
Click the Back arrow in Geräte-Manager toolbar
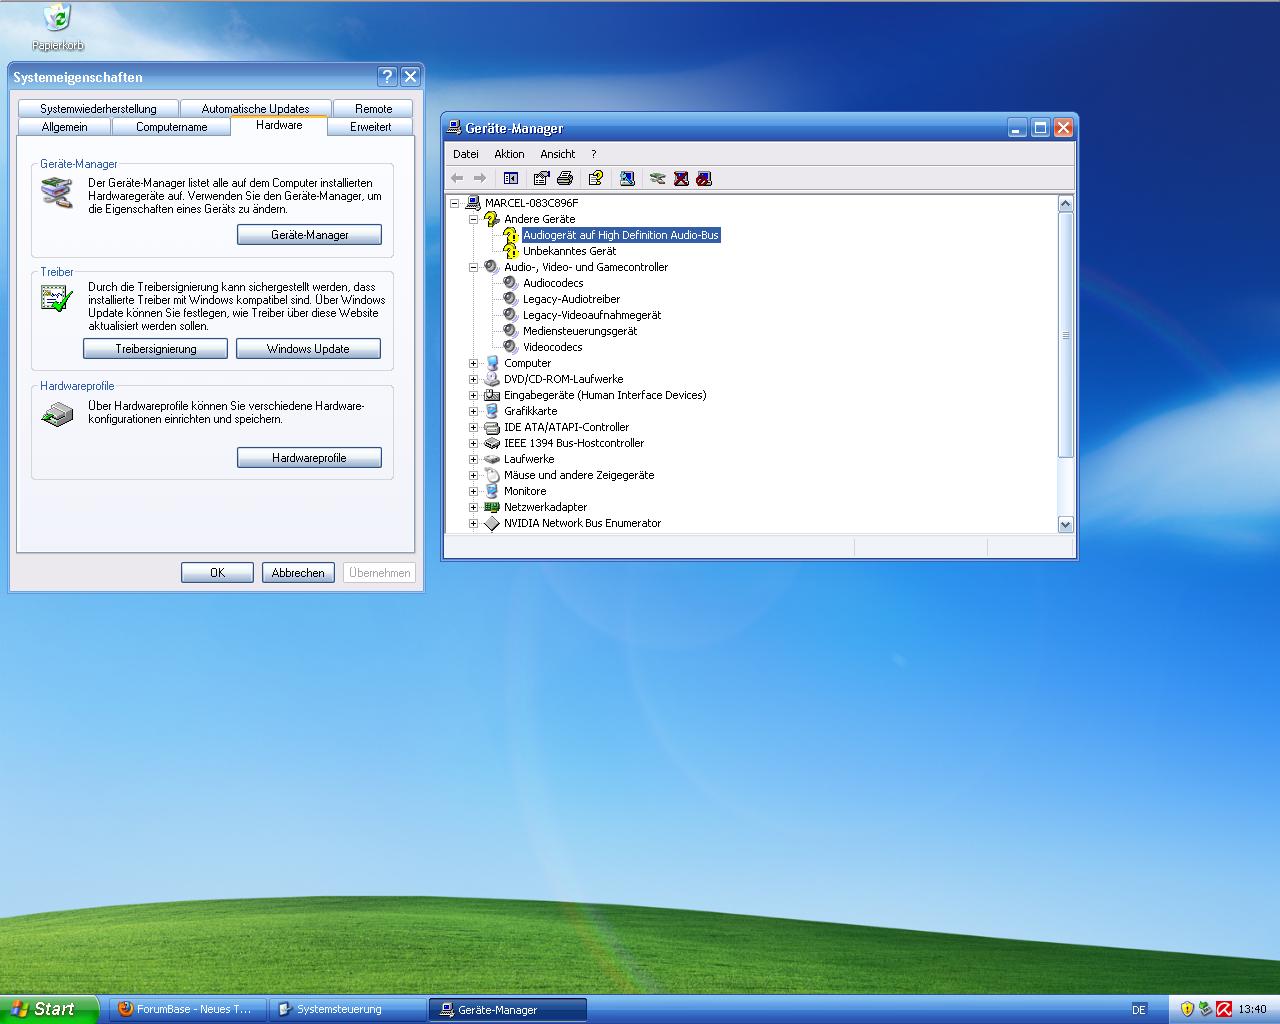pos(457,178)
